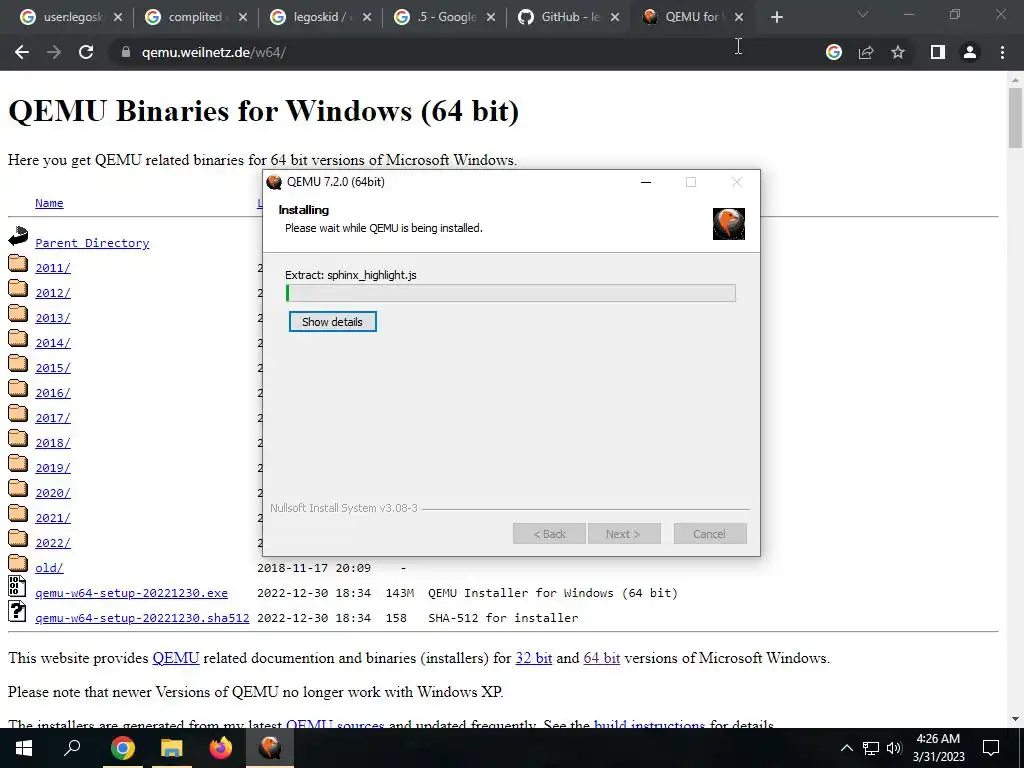Download qemu-w64-setup-20221230.exe link

click(x=131, y=593)
